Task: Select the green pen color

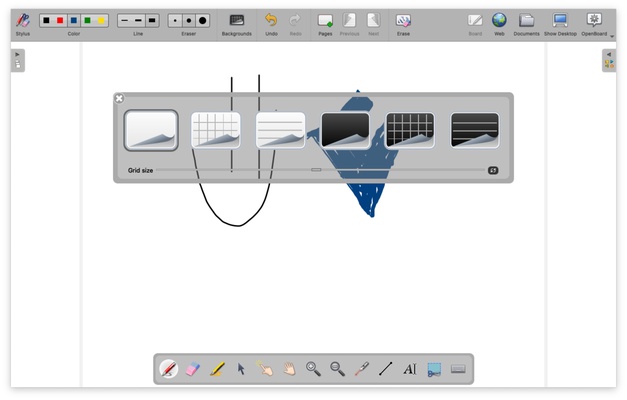Action: (88, 20)
